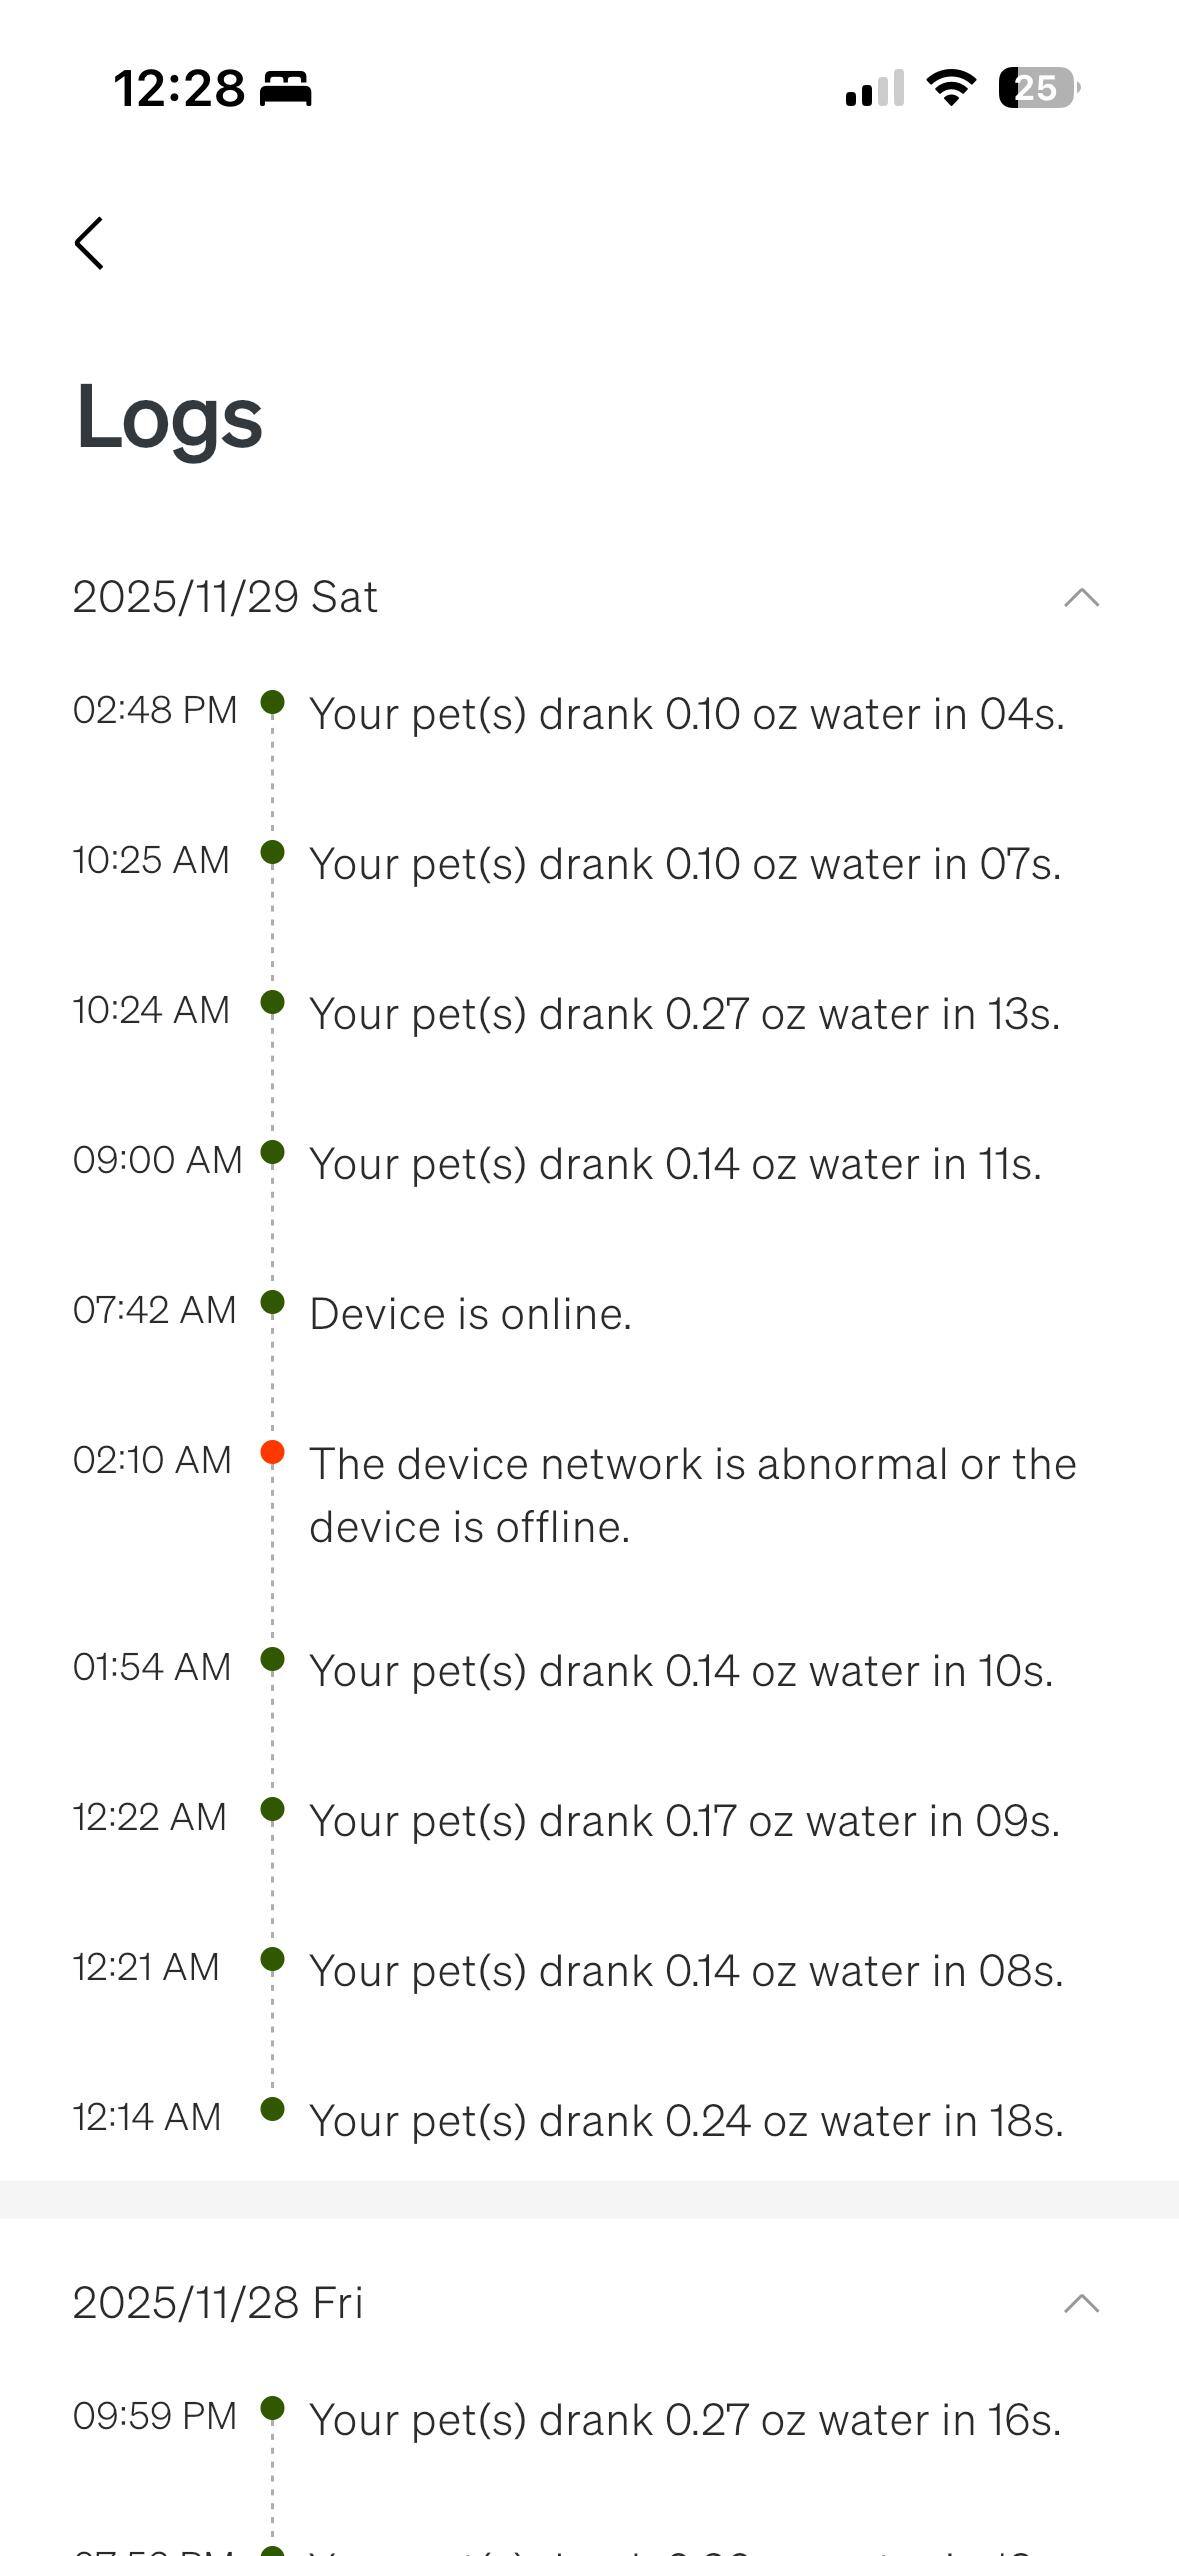
Task: Select the 'Device is online.' log entry
Action: 470,1314
